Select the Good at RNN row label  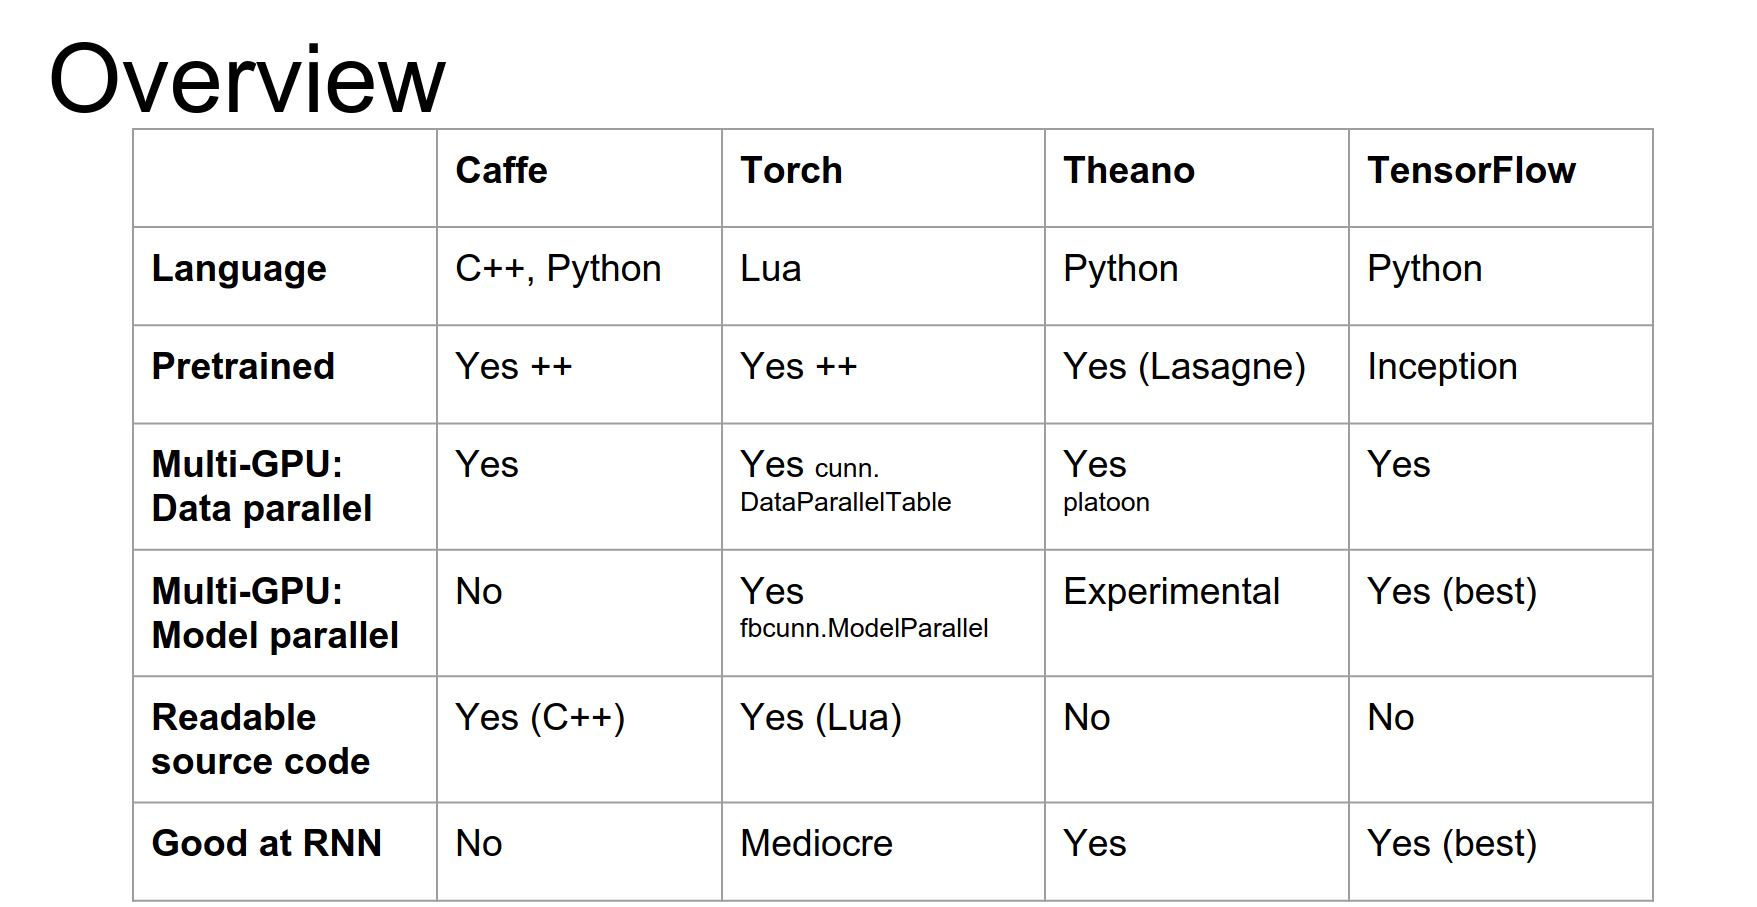(266, 844)
